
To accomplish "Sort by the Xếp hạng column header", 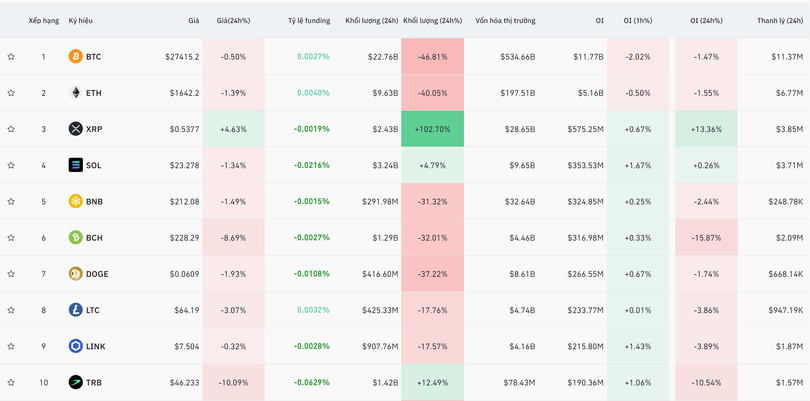I will tap(43, 20).
